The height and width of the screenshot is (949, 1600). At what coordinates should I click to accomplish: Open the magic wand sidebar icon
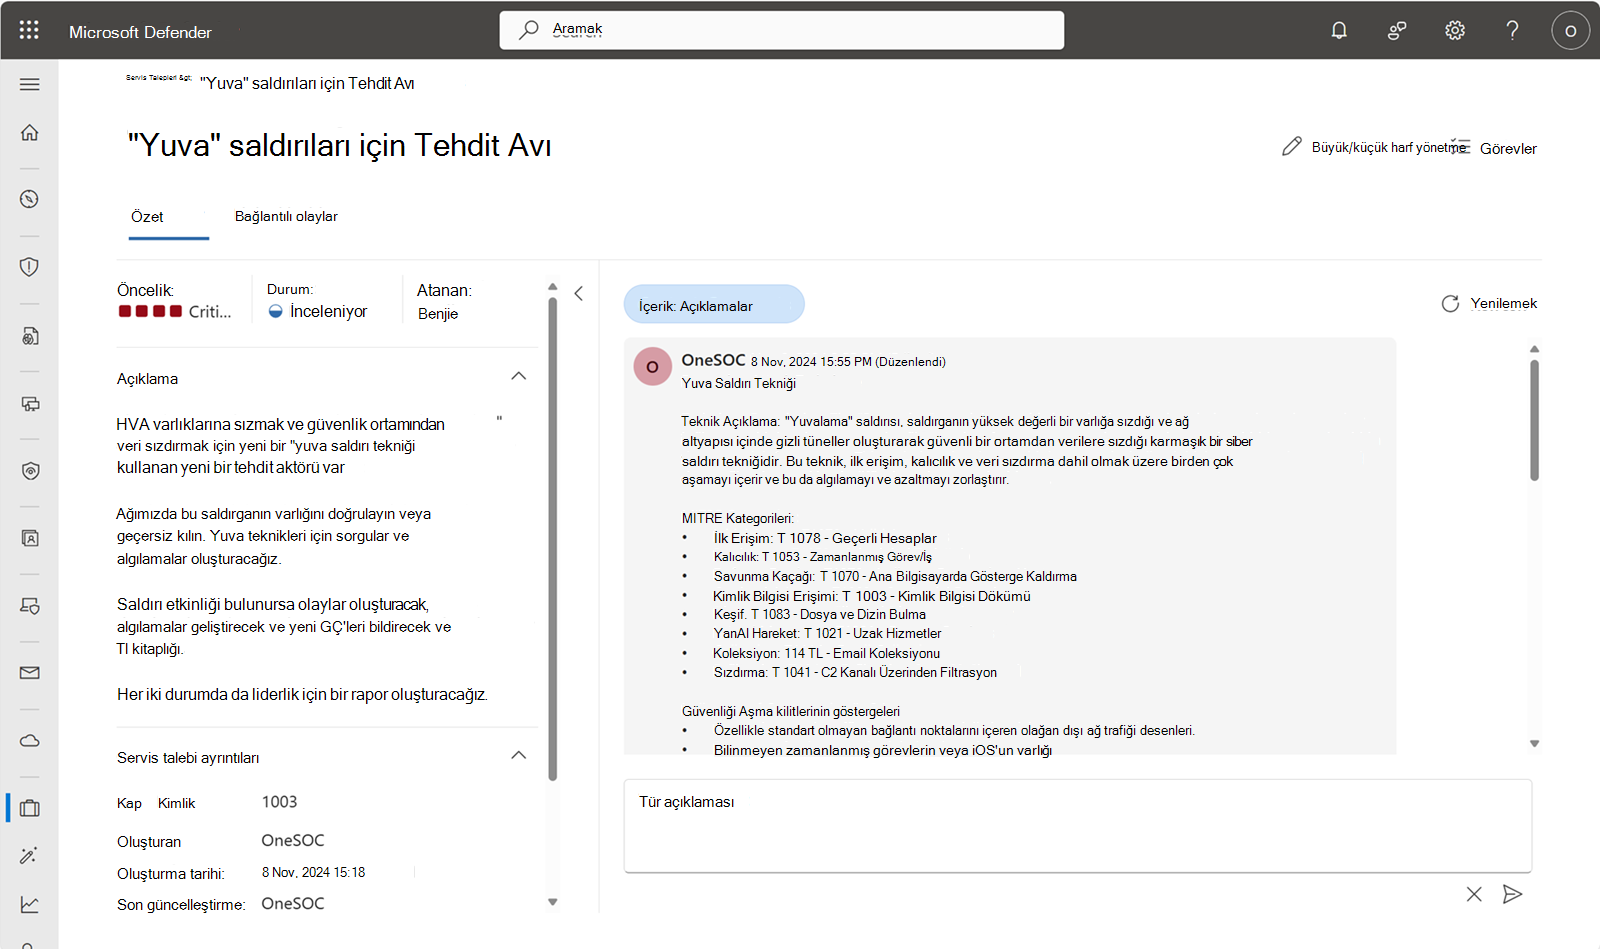click(30, 855)
